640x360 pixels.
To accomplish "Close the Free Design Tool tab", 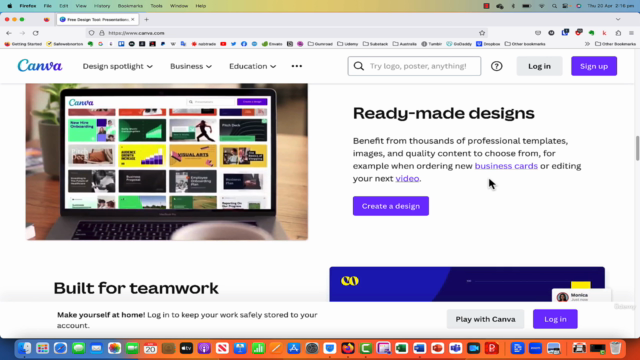I will (133, 19).
